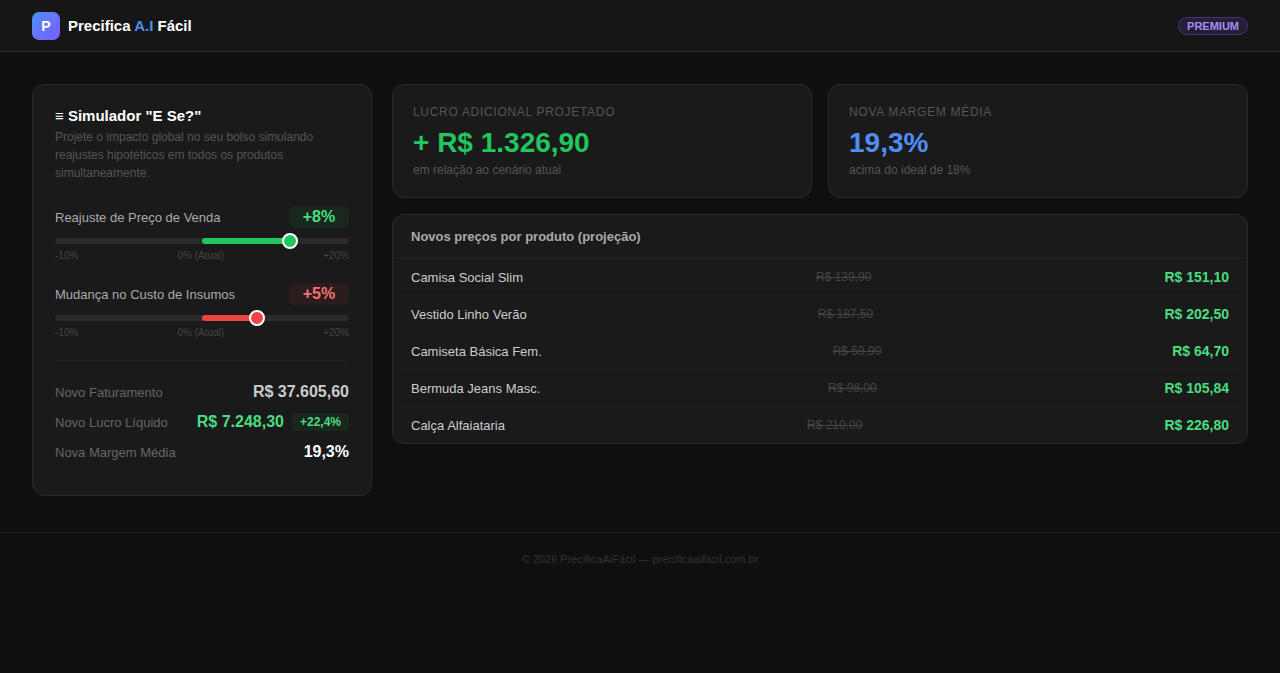Click the +22,4% profit growth badge
This screenshot has height=673, width=1280.
(x=321, y=422)
